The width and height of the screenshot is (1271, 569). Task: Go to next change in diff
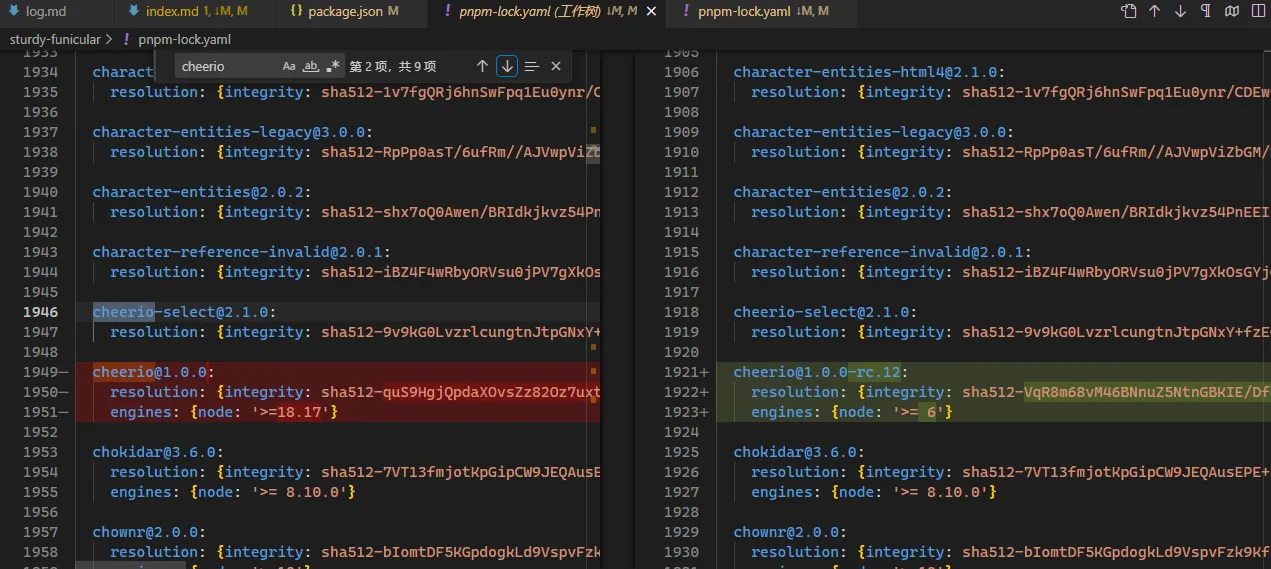1180,12
